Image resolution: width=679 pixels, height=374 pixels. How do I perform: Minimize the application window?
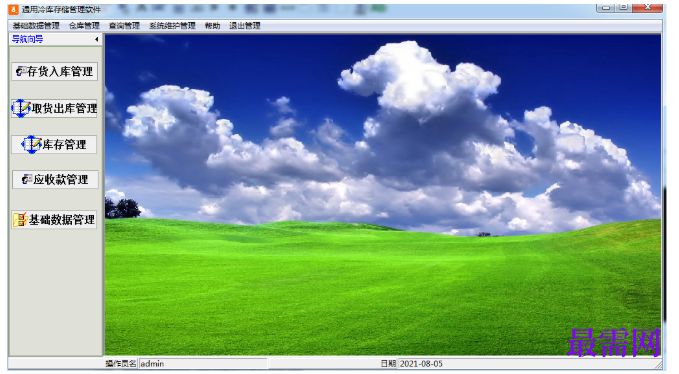pos(606,7)
